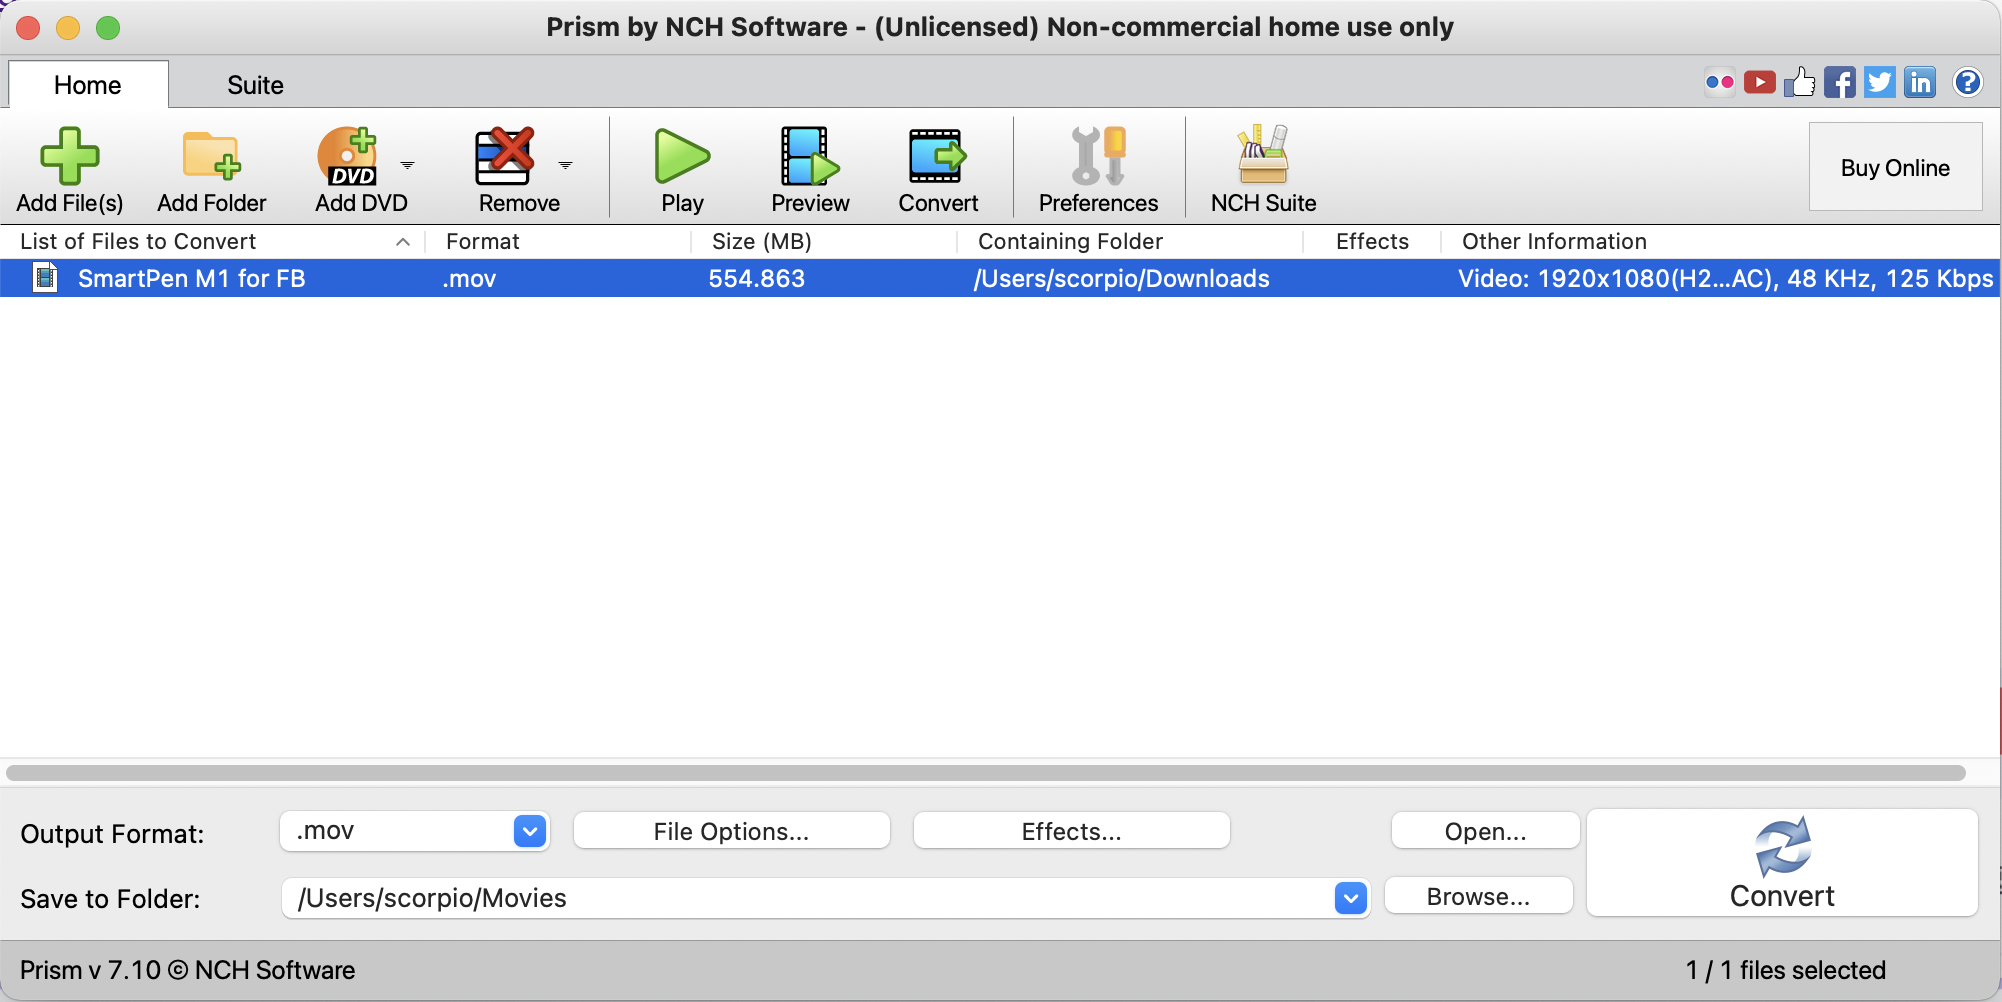Expand the Remove dropdown arrow

click(x=565, y=165)
